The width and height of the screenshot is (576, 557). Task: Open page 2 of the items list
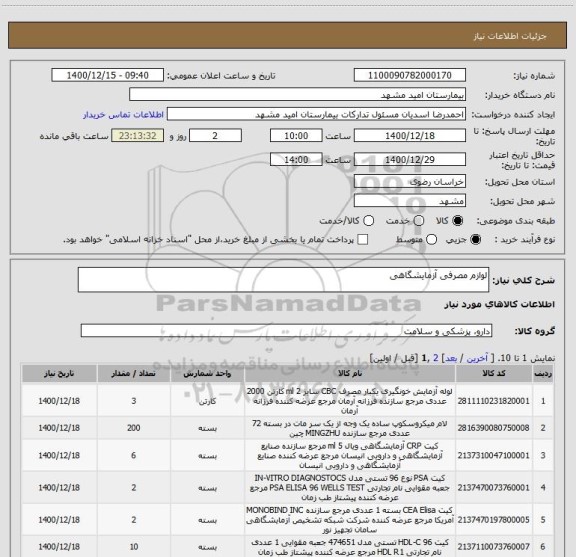436,358
